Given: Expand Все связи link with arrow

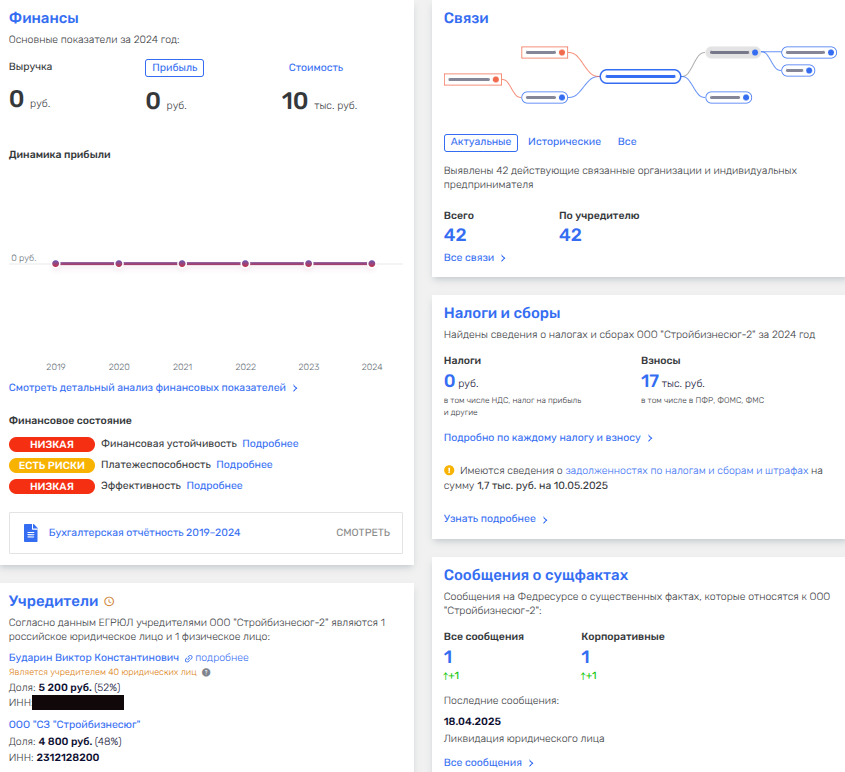Looking at the screenshot, I should click(475, 258).
